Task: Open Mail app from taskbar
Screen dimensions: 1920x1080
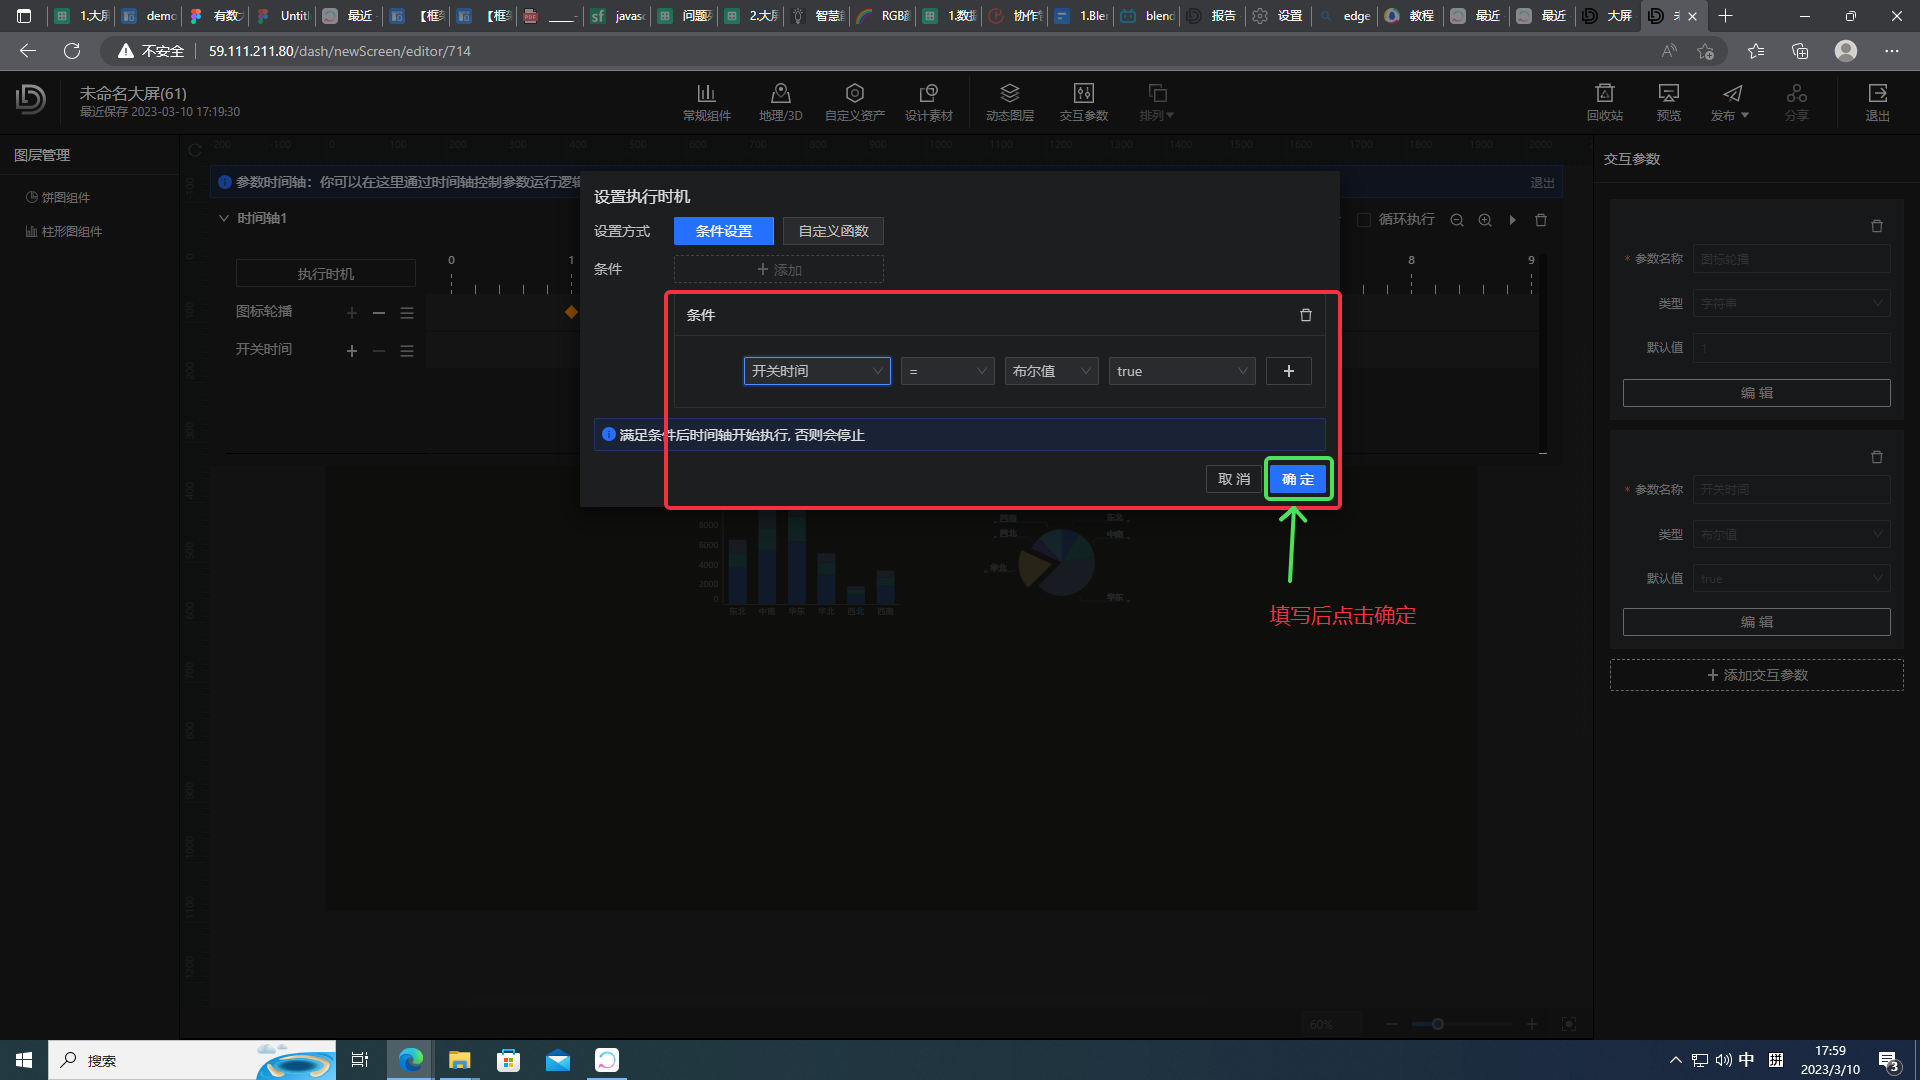Action: tap(558, 1060)
